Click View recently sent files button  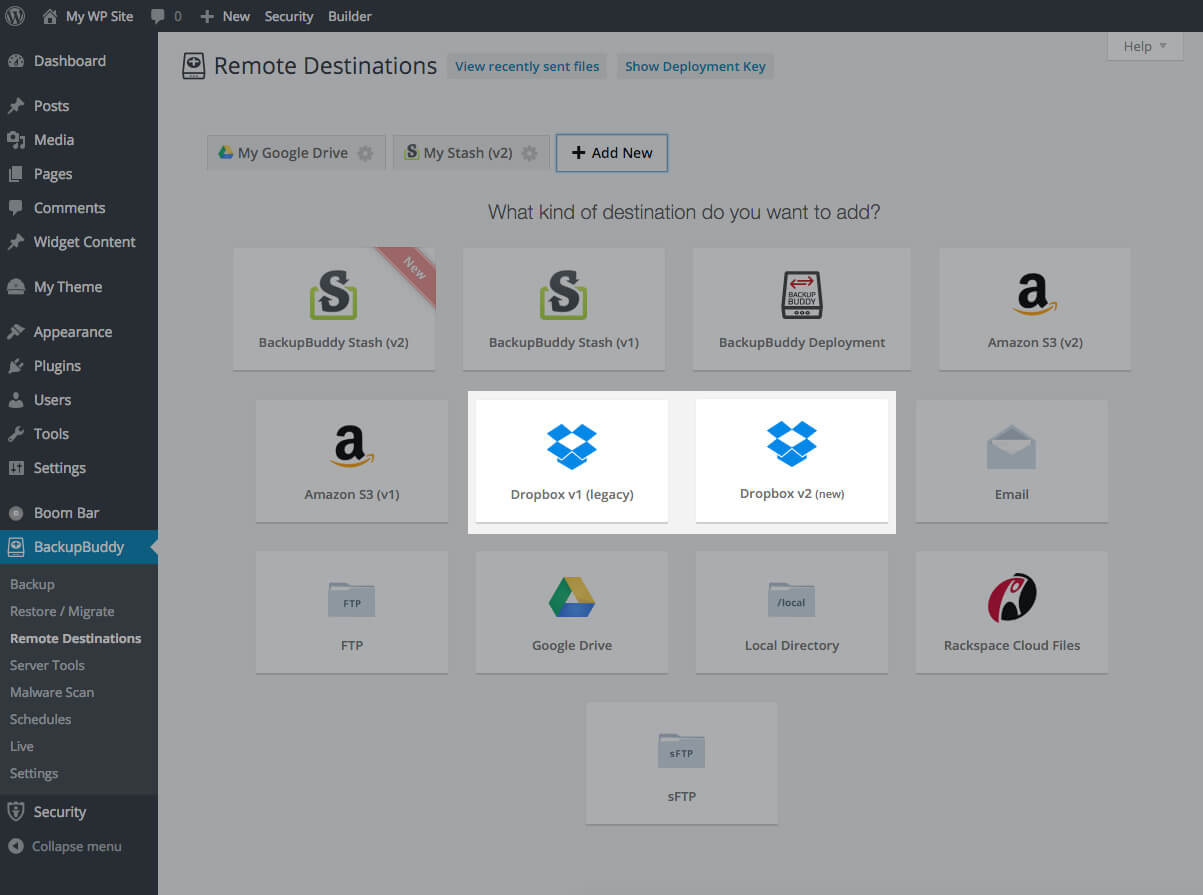pos(527,67)
